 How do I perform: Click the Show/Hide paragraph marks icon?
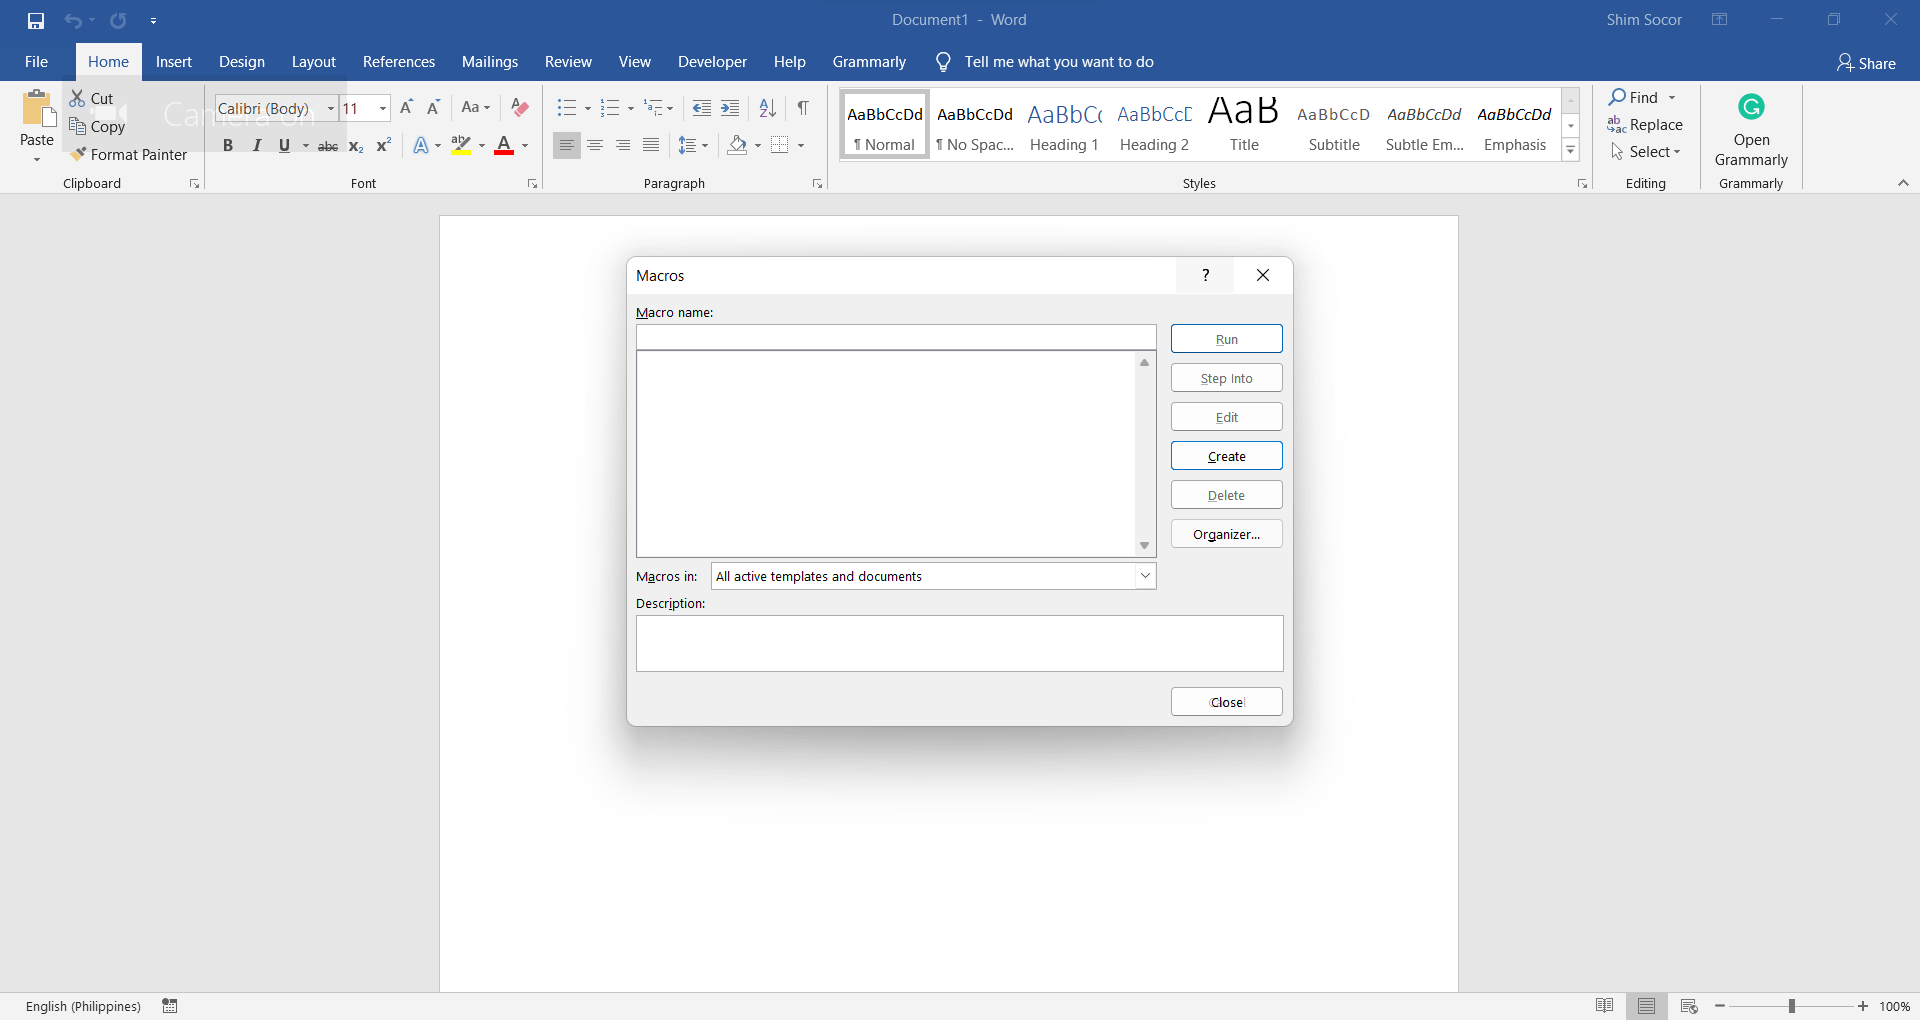pos(803,108)
